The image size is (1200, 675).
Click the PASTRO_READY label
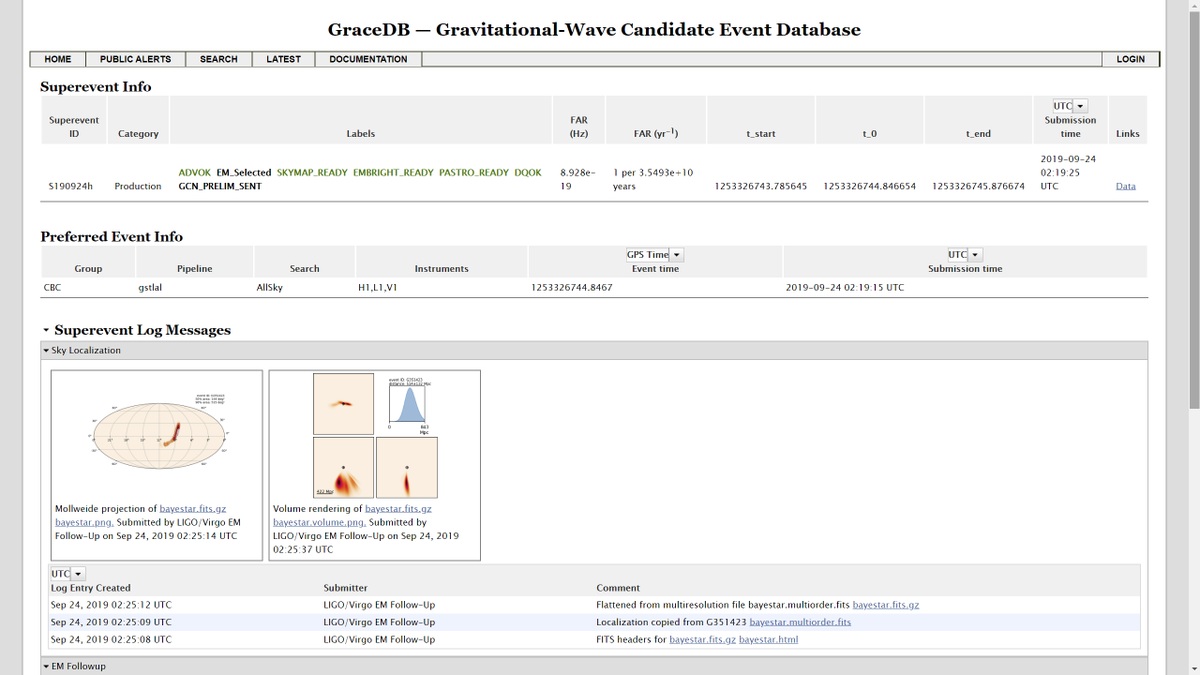pos(474,173)
